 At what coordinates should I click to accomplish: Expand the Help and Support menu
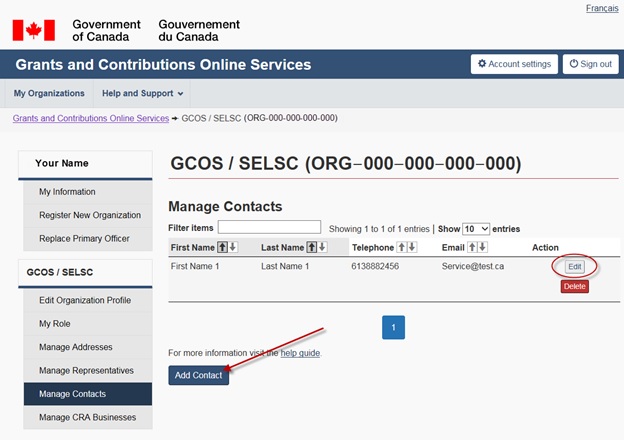(142, 94)
